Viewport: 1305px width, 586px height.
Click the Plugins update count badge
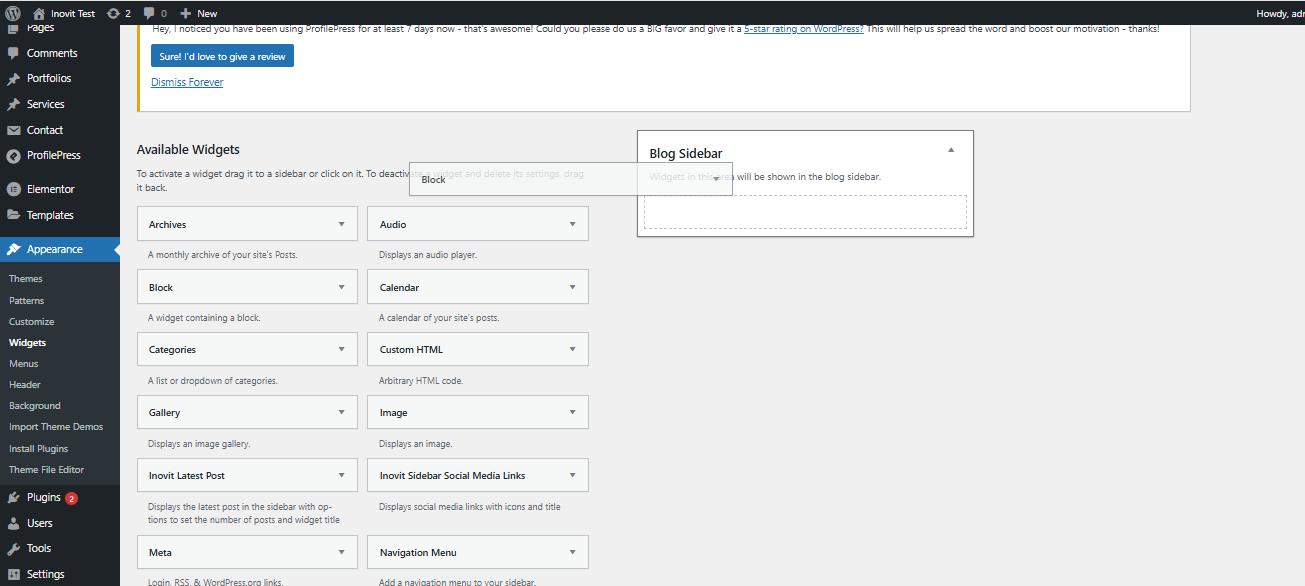[72, 498]
